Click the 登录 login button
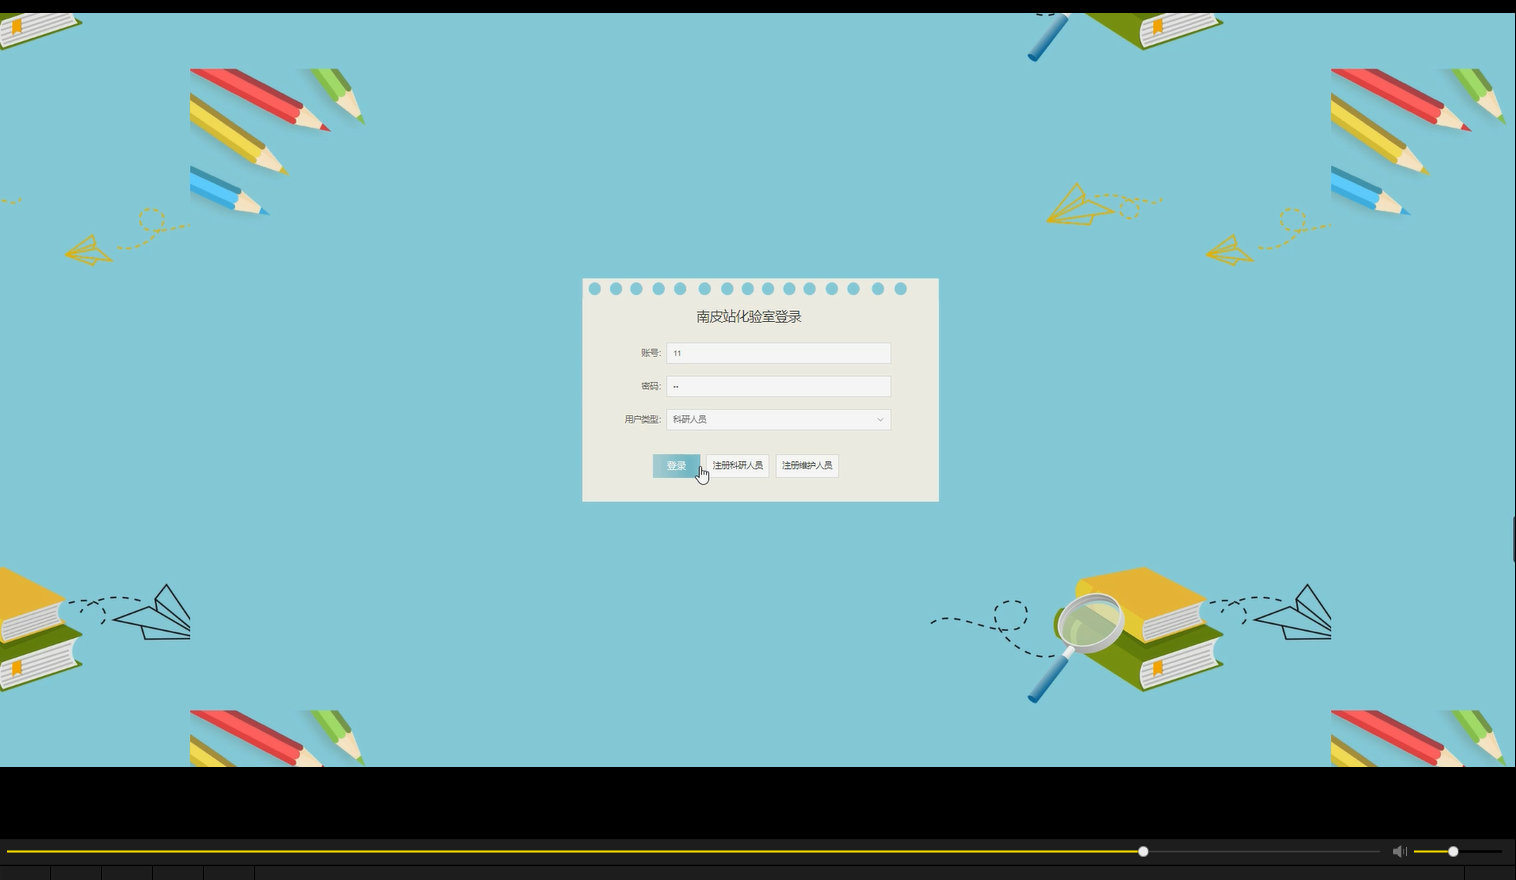Image resolution: width=1516 pixels, height=880 pixels. [676, 466]
